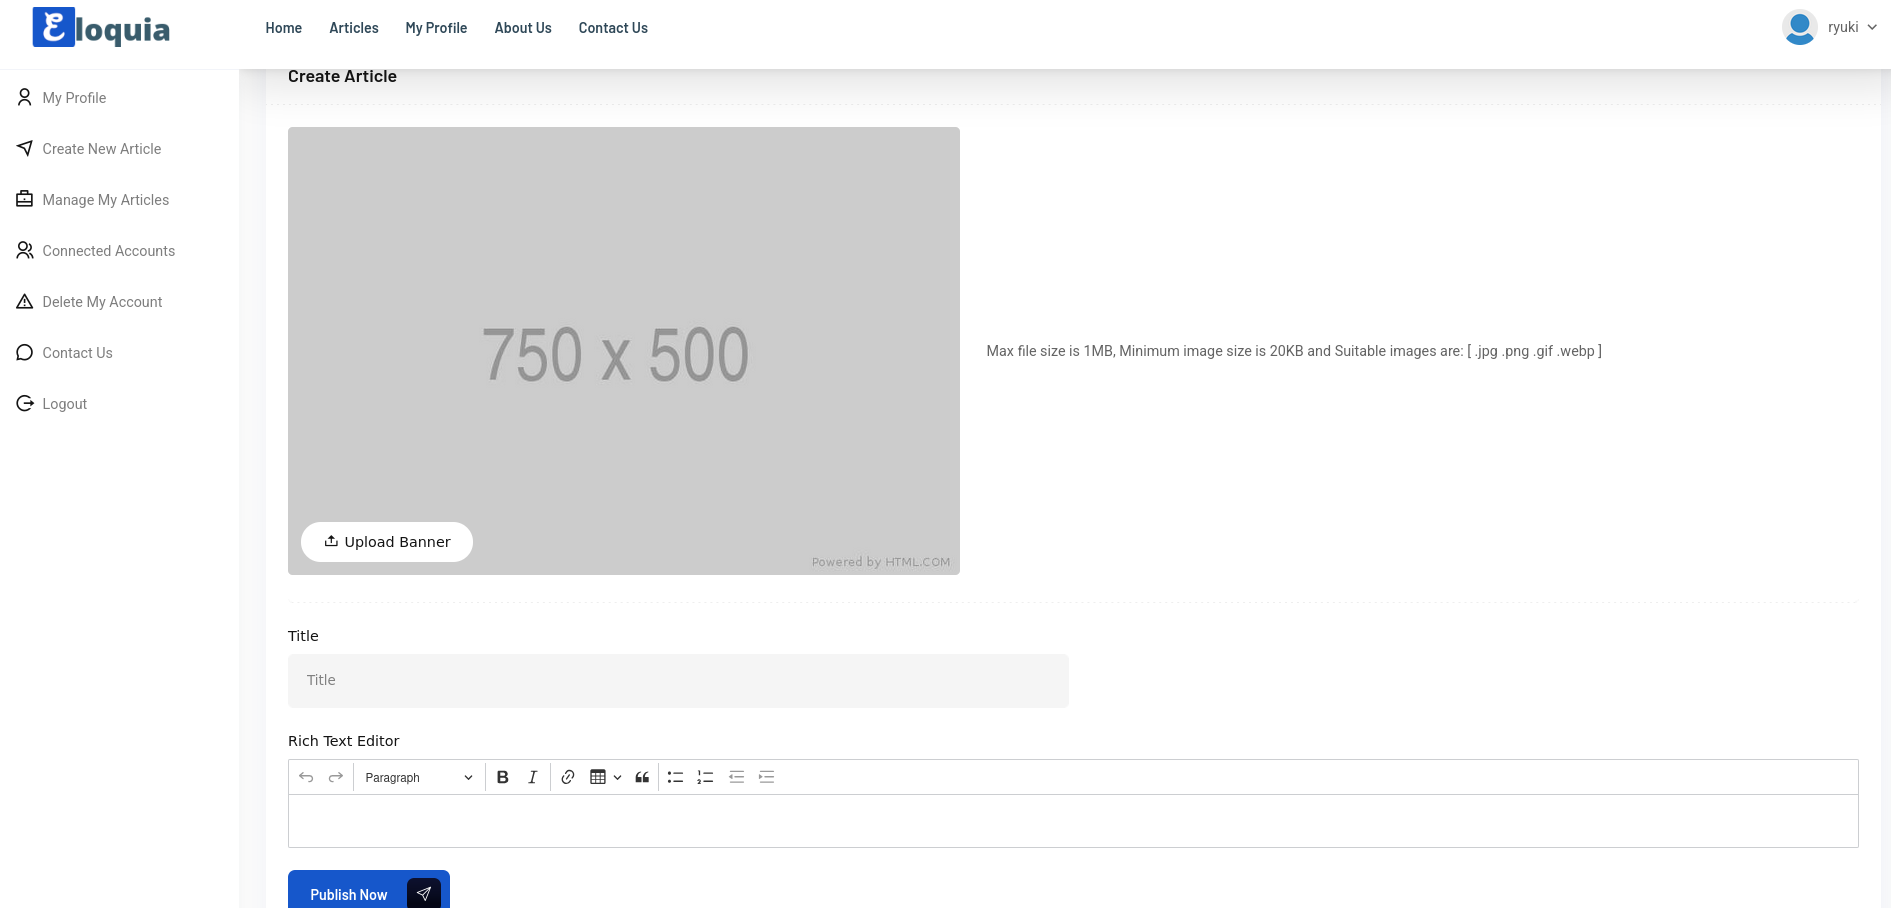
Task: Expand the ryuki user menu
Action: (x=1852, y=27)
